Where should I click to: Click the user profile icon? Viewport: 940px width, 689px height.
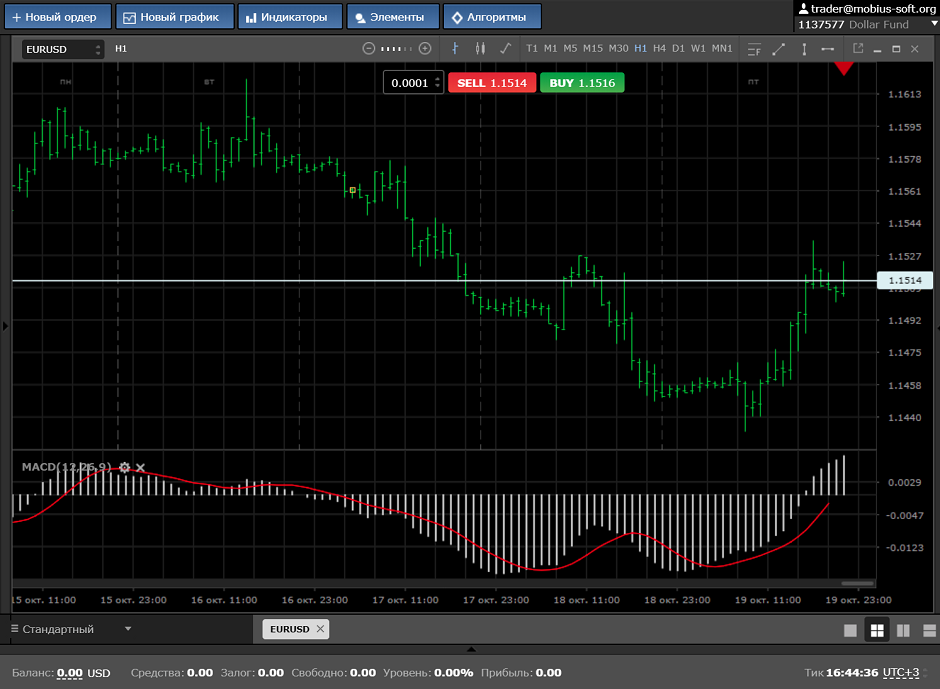pyautogui.click(x=803, y=8)
